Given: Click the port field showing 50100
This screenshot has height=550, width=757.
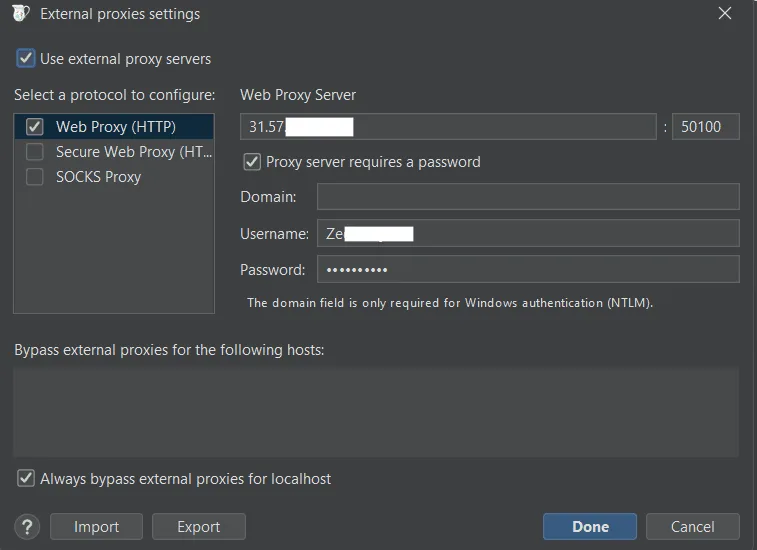Looking at the screenshot, I should 705,127.
